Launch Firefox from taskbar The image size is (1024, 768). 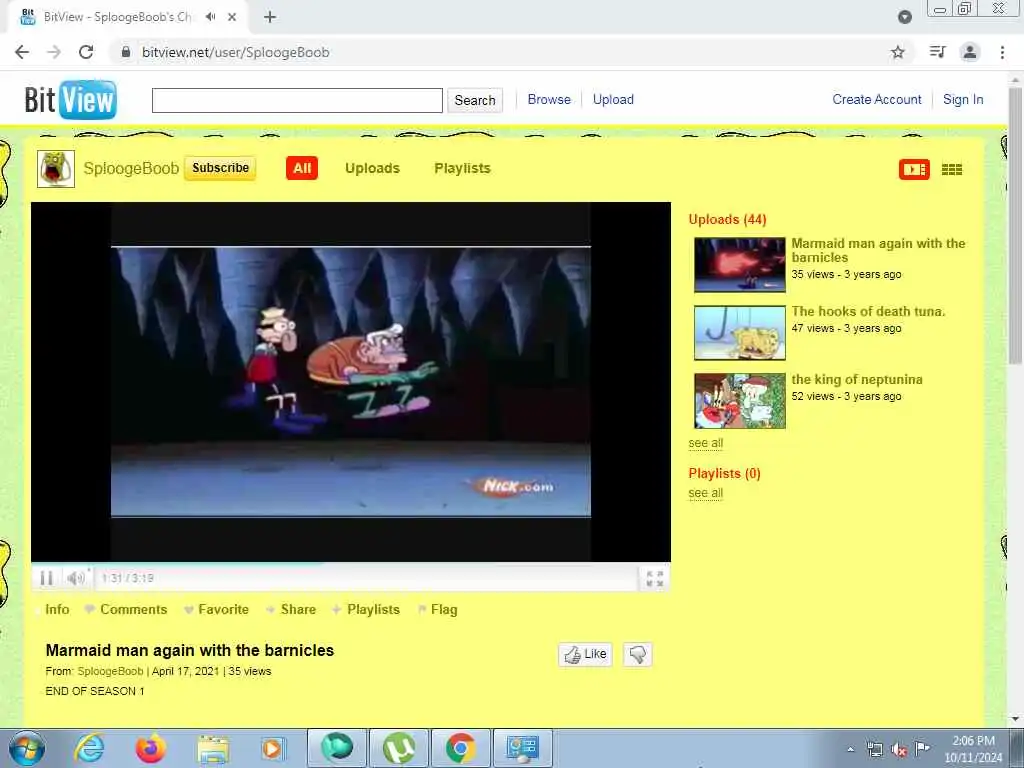pos(150,748)
